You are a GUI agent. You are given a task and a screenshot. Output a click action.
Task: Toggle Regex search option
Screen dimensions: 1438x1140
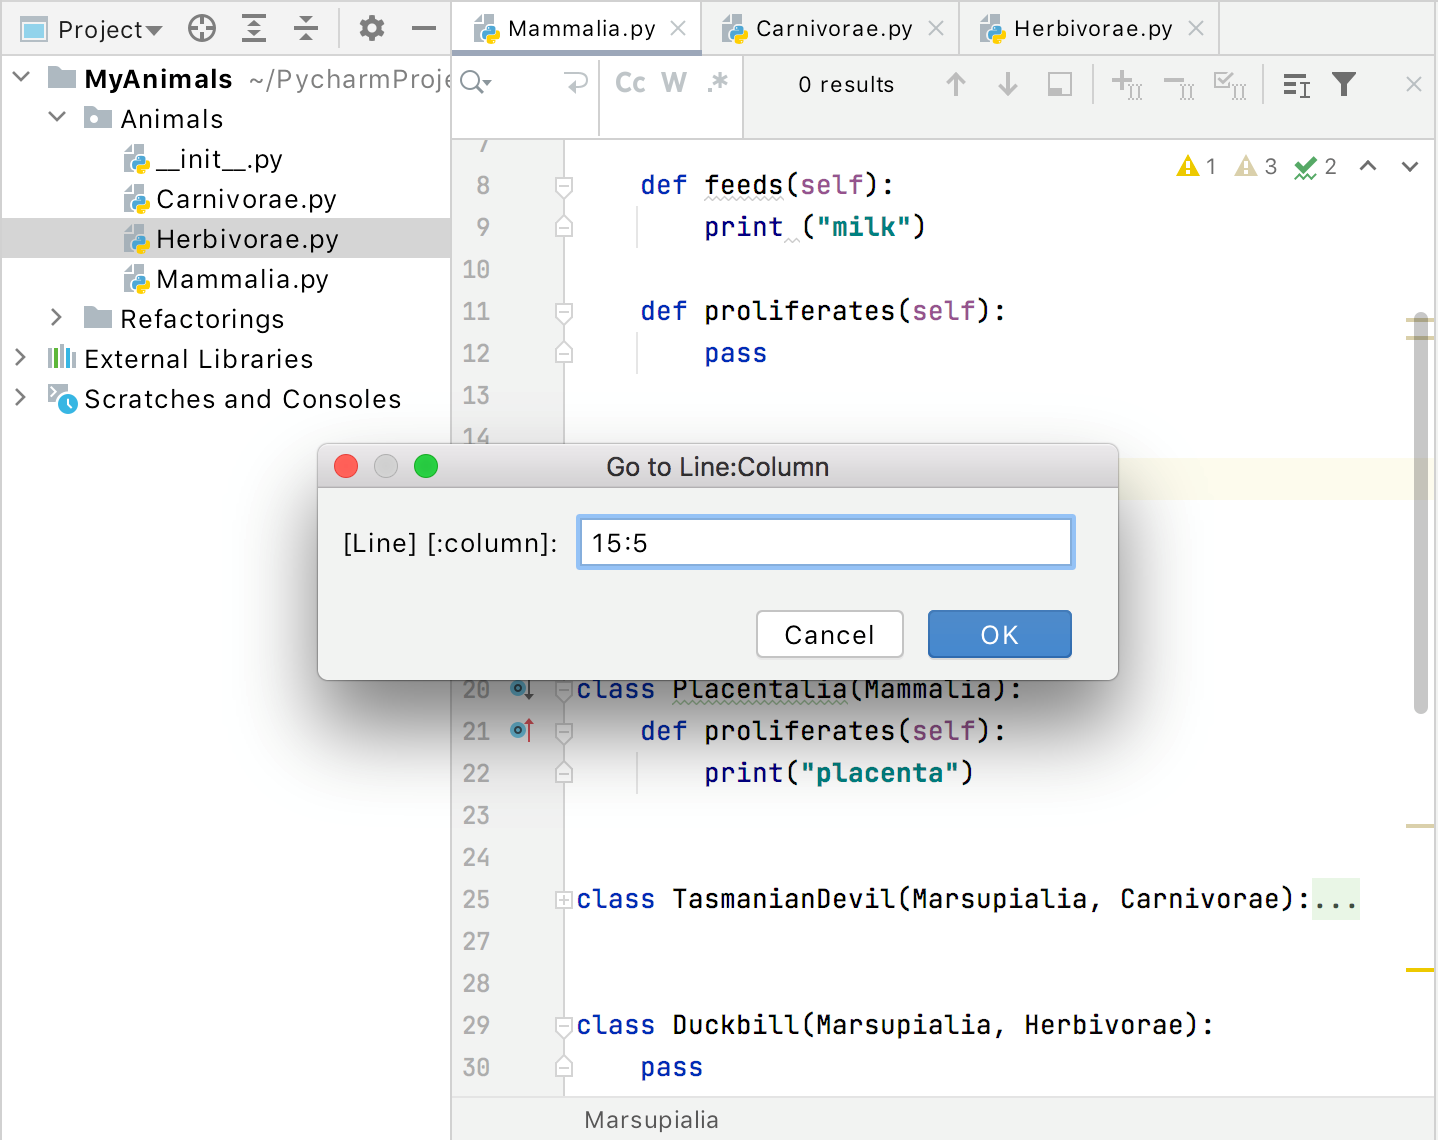717,83
